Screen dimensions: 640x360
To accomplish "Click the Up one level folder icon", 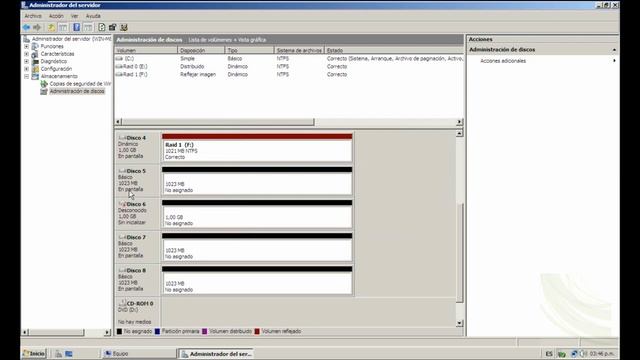I will 51,27.
